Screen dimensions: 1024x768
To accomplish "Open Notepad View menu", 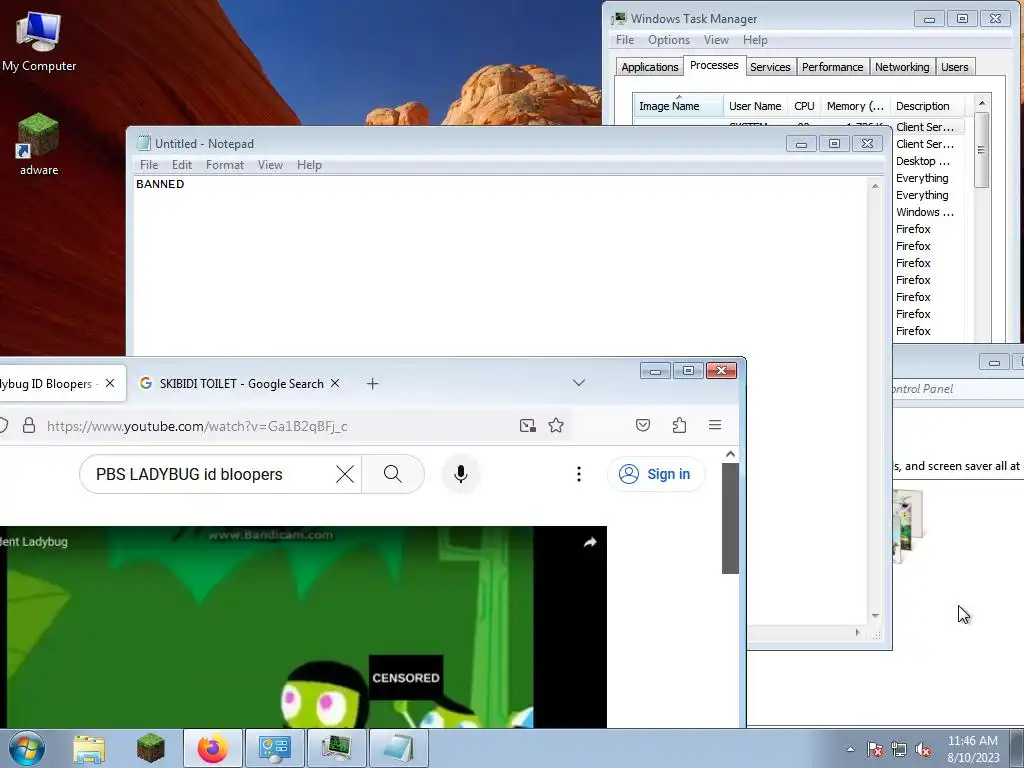I will tap(270, 165).
